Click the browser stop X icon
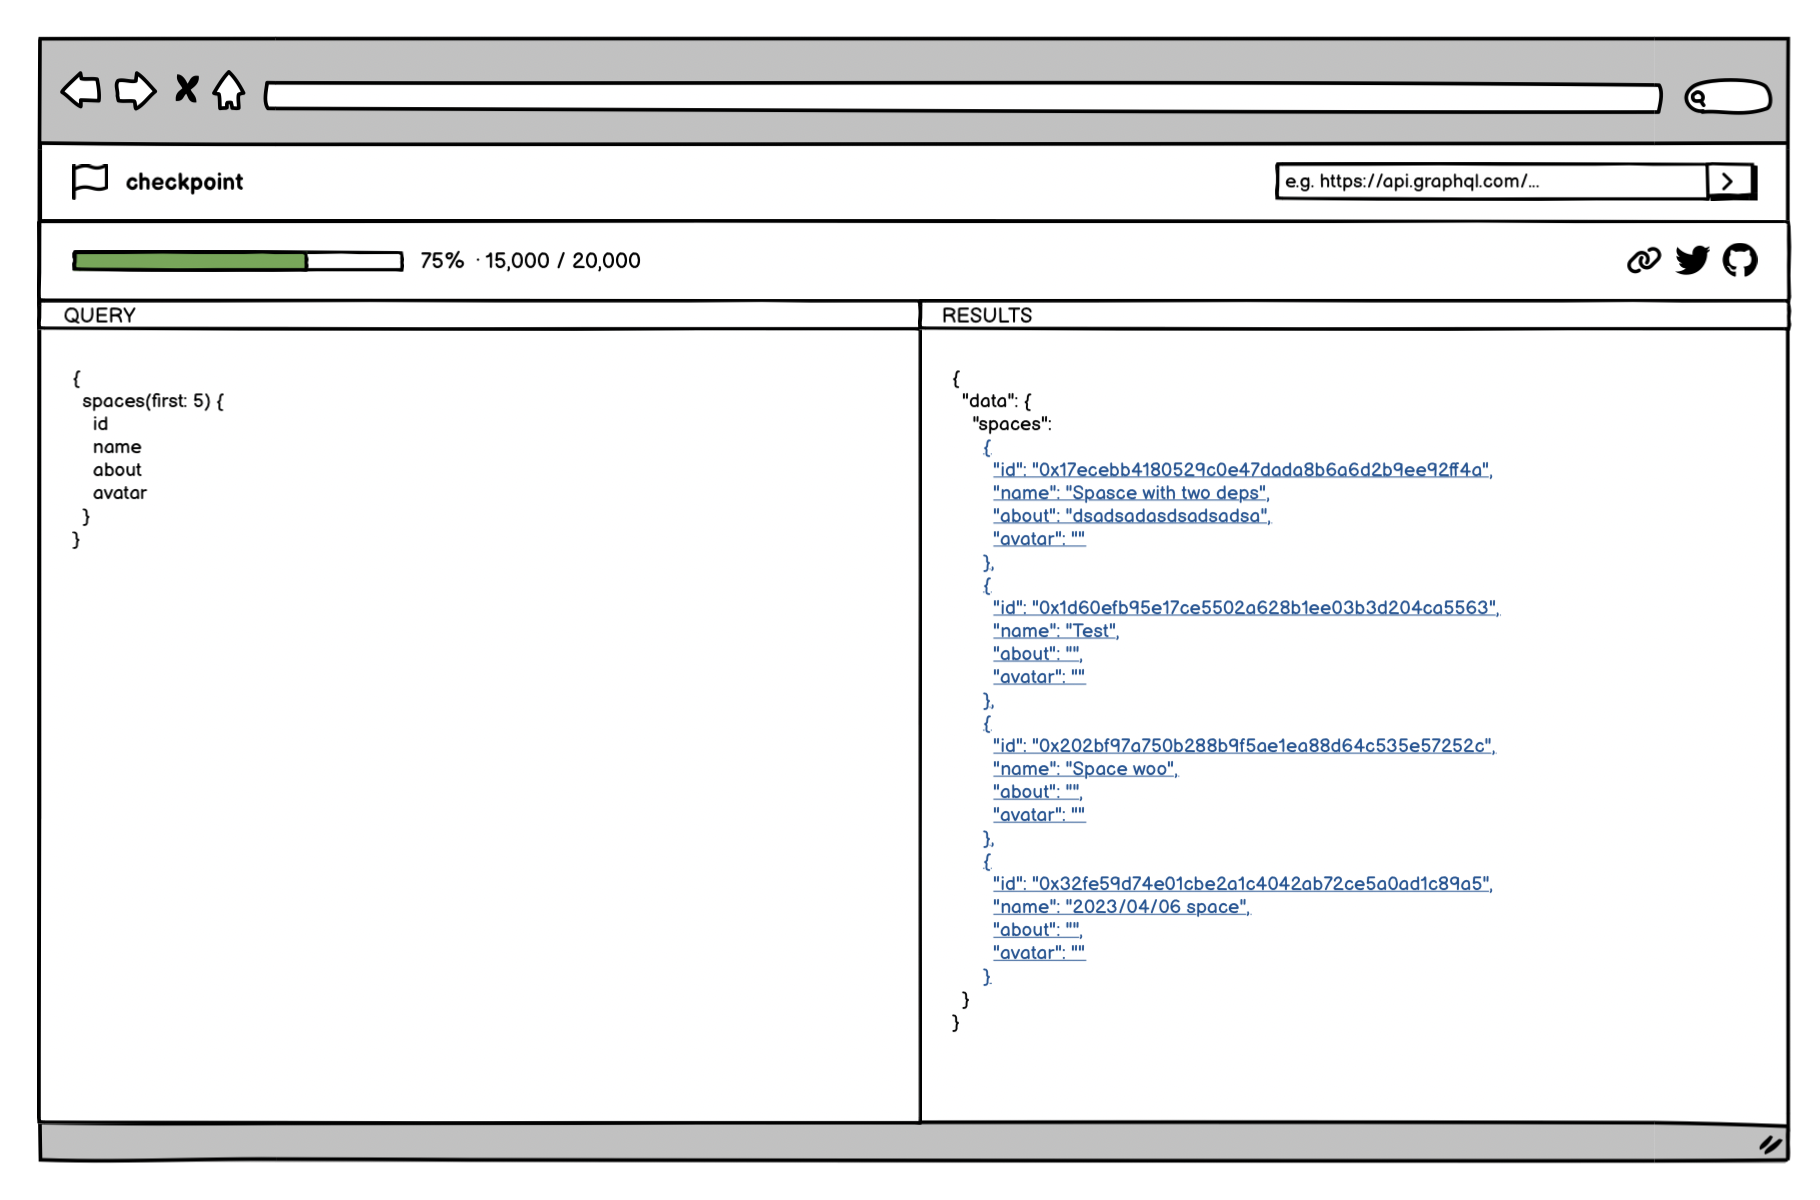Screen dimensions: 1820x1200 [x=187, y=89]
